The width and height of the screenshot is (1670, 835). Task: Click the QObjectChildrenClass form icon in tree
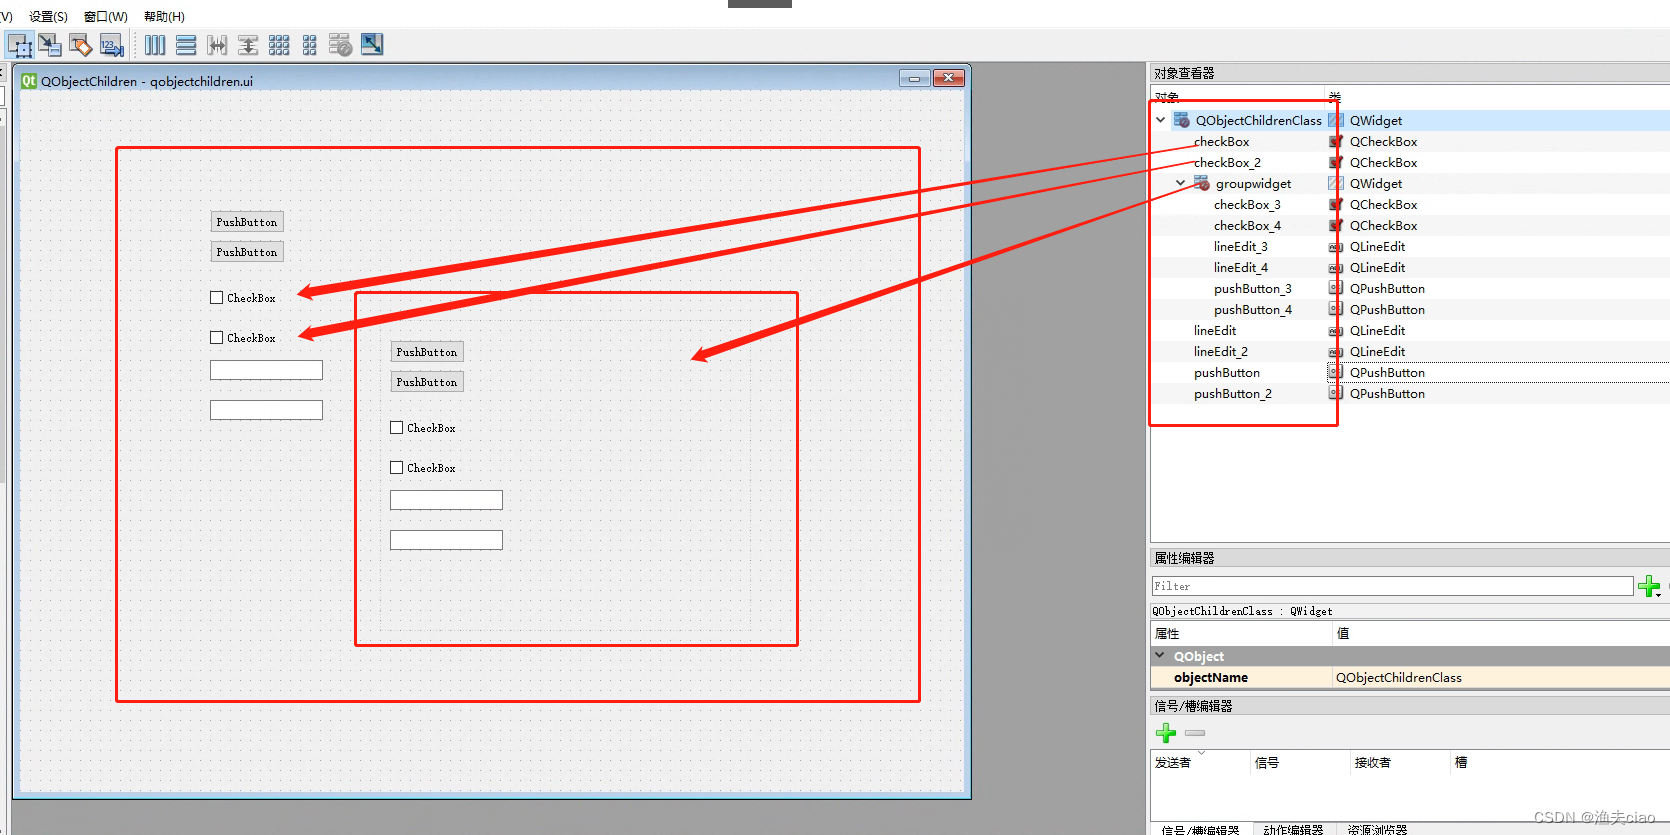pos(1182,120)
